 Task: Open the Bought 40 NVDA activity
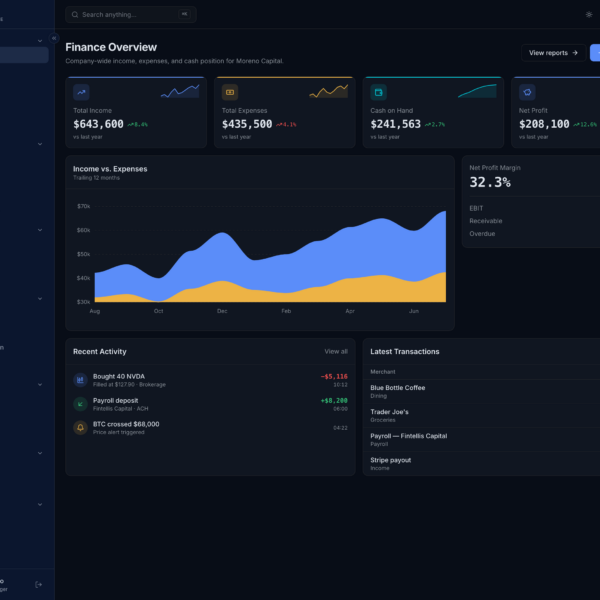(210, 380)
